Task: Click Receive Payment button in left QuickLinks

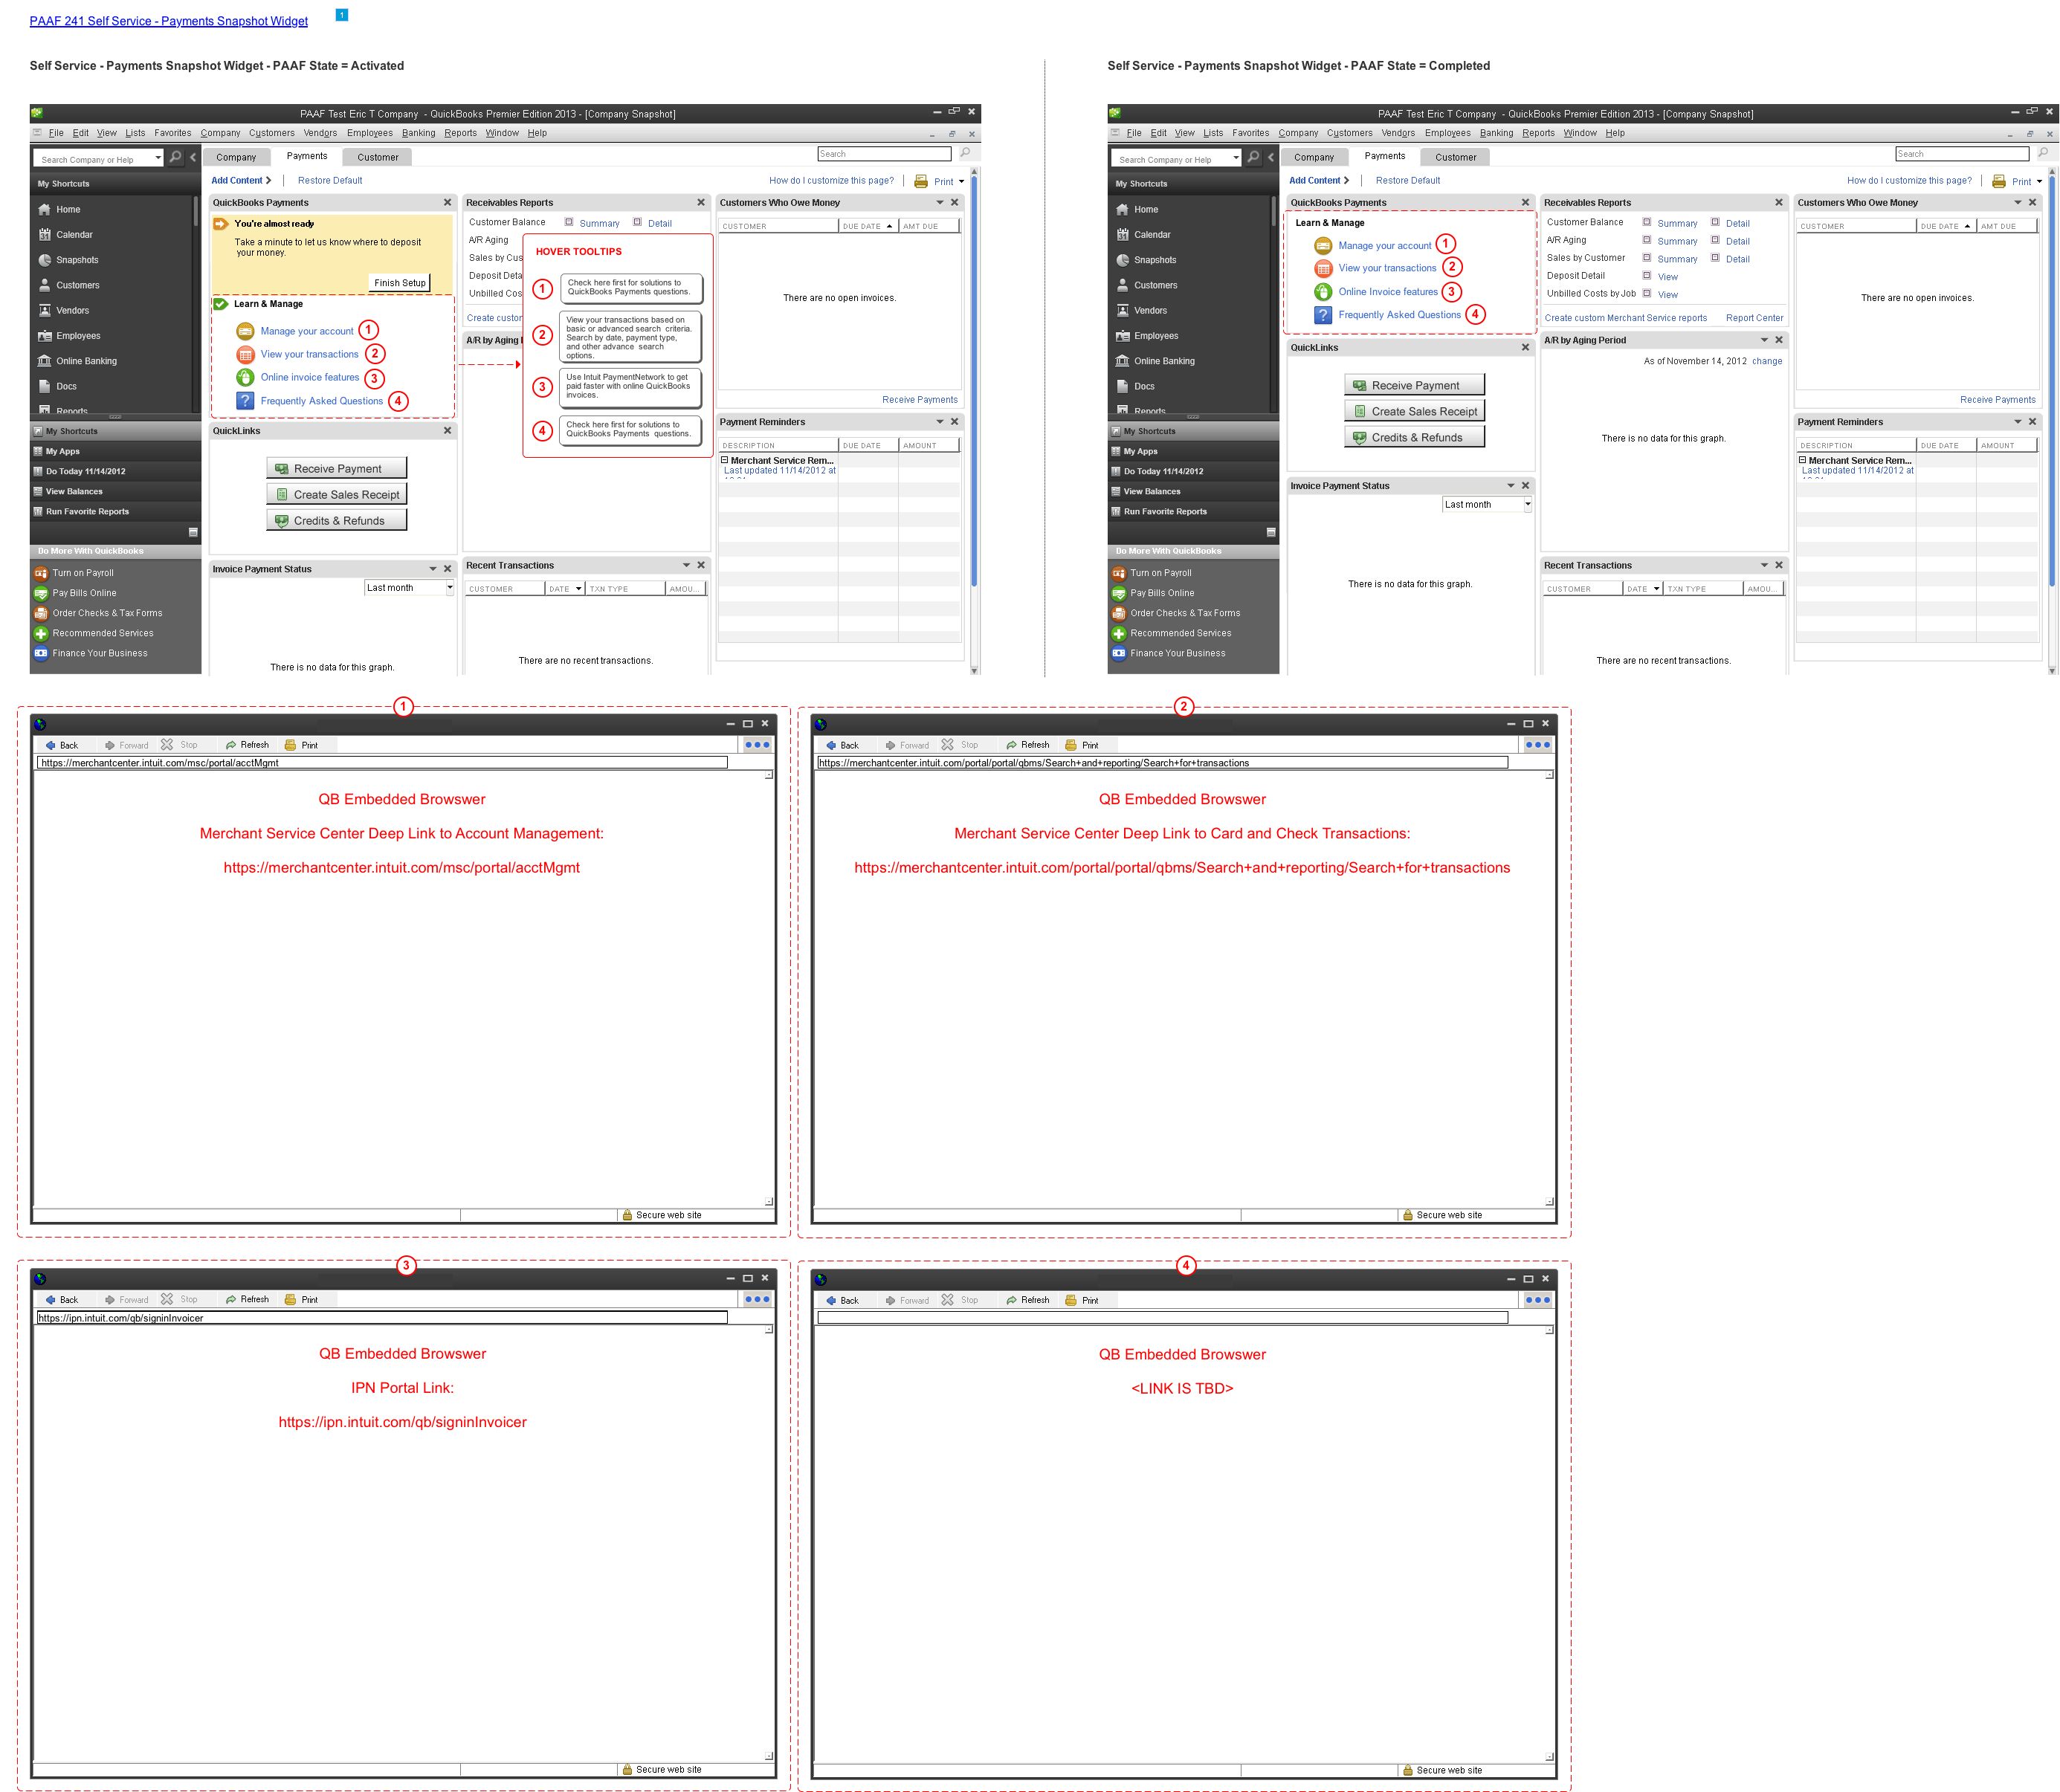Action: pos(336,468)
